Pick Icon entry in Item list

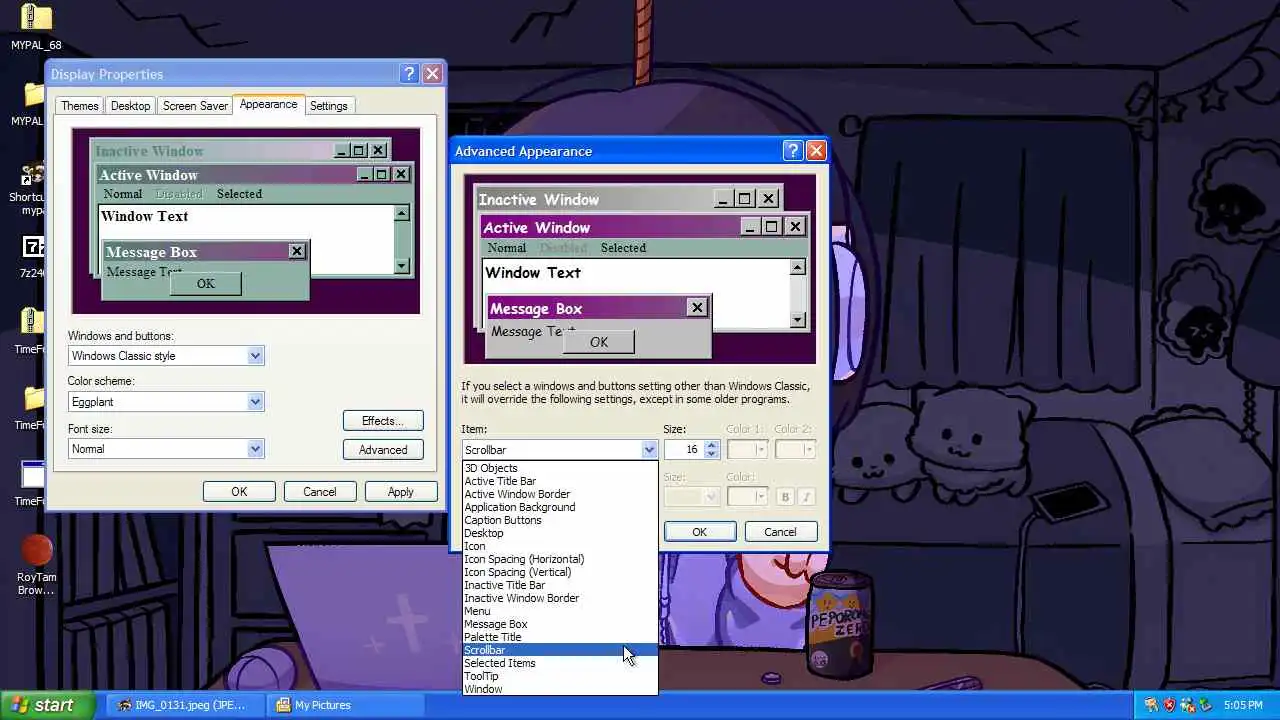tap(560, 546)
